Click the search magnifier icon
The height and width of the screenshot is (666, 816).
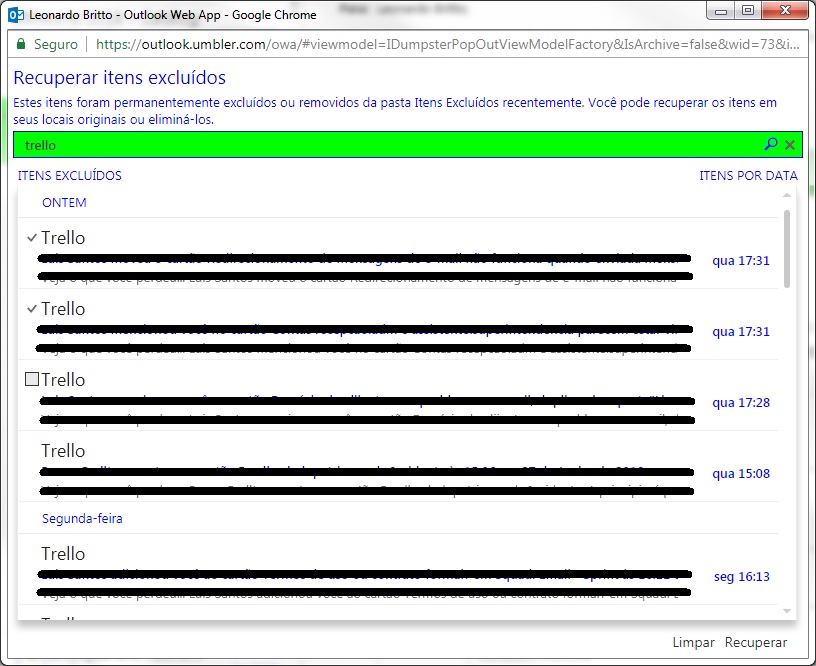(770, 145)
